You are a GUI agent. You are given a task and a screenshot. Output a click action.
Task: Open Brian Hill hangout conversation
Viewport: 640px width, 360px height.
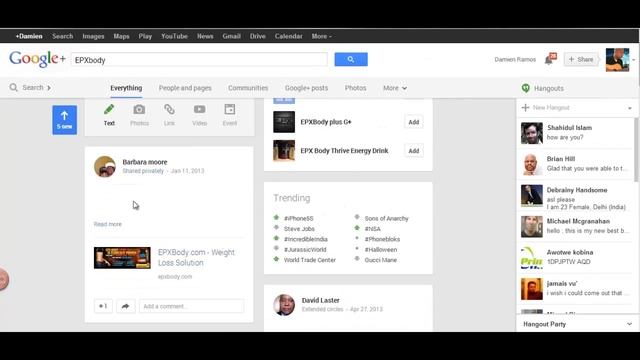tap(576, 164)
